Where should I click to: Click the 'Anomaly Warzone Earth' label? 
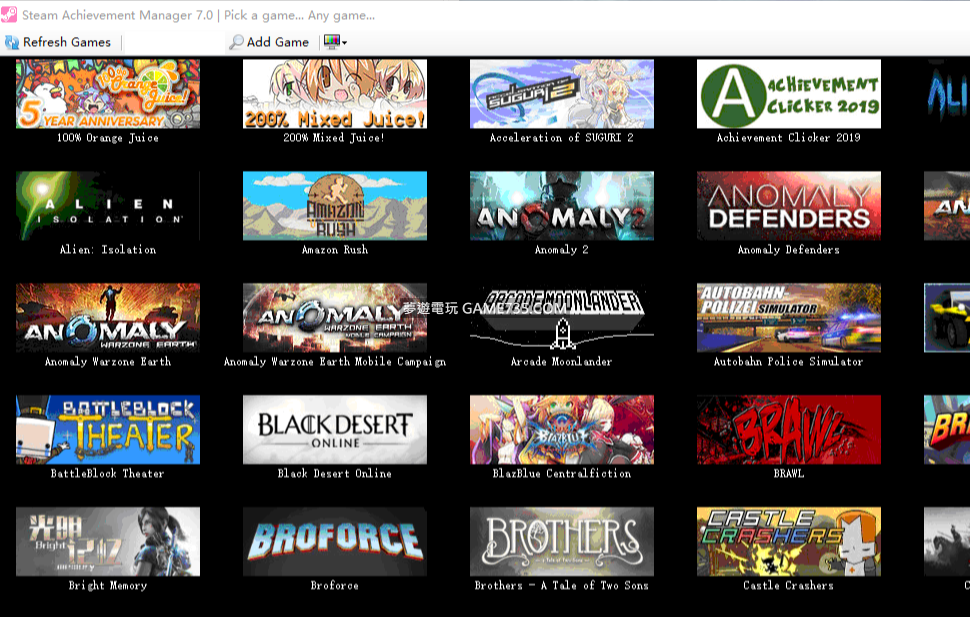click(x=108, y=362)
